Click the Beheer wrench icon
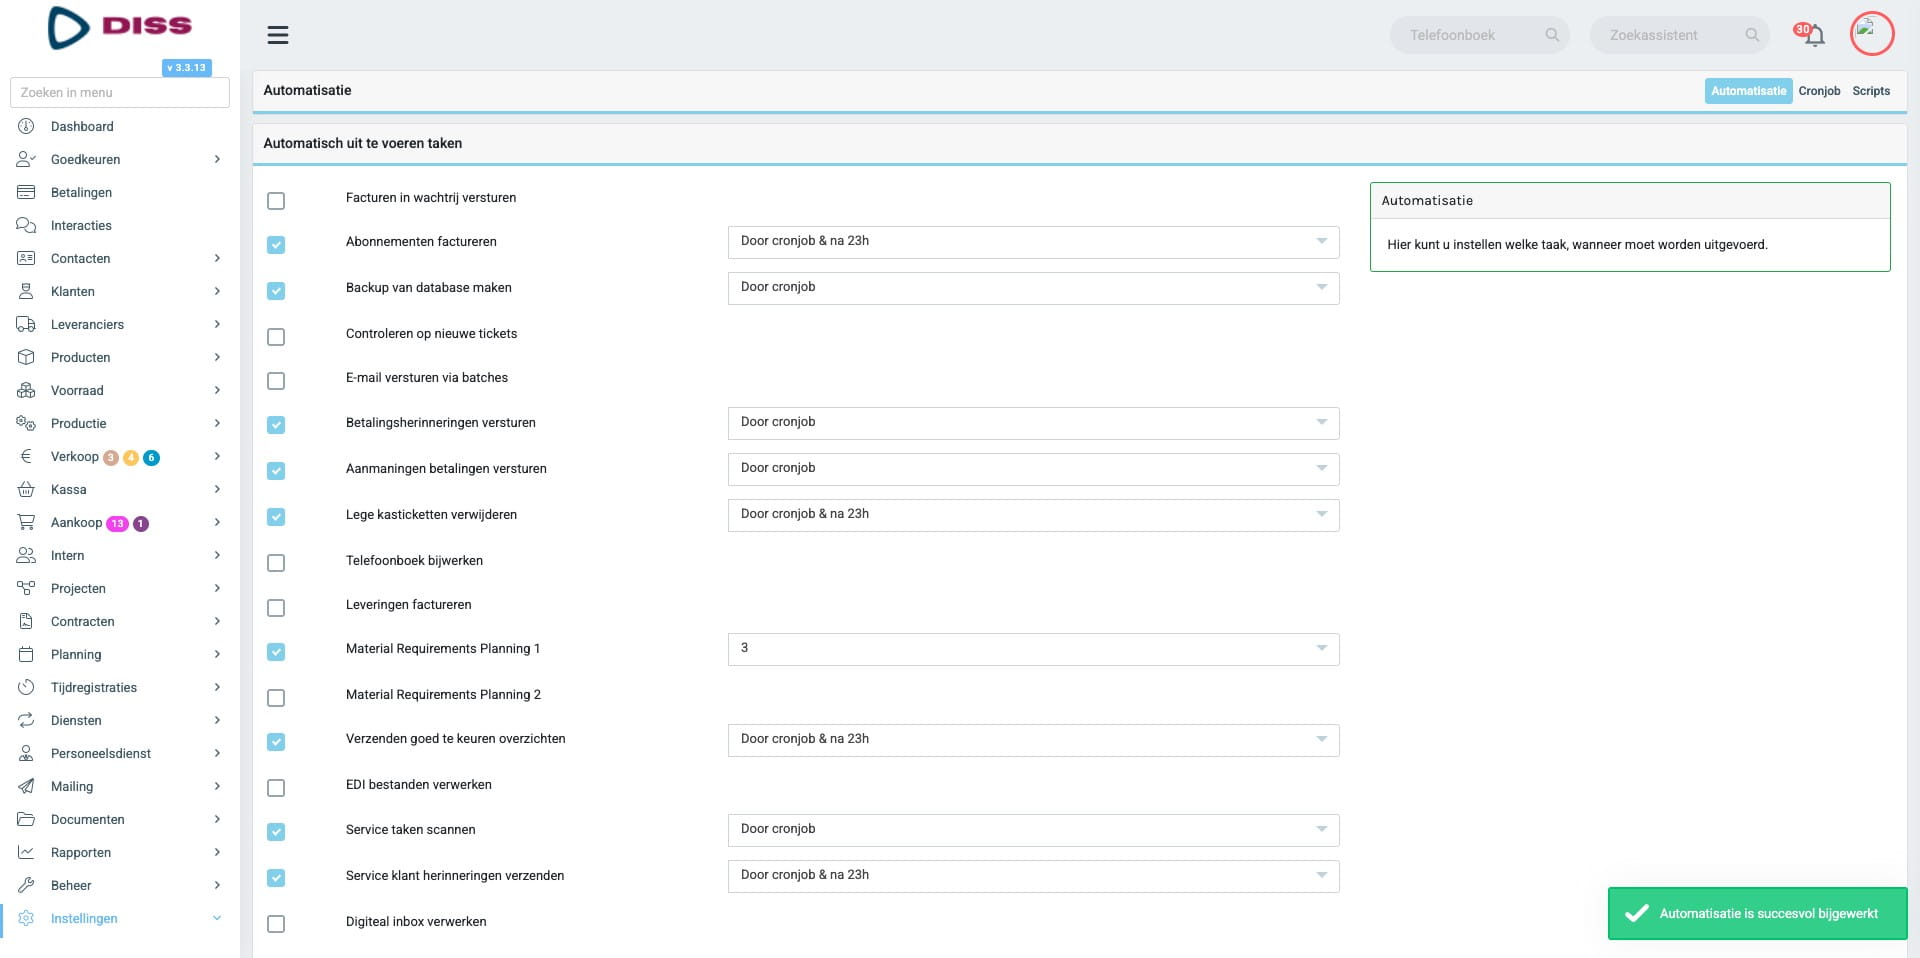This screenshot has width=1920, height=958. 26,885
